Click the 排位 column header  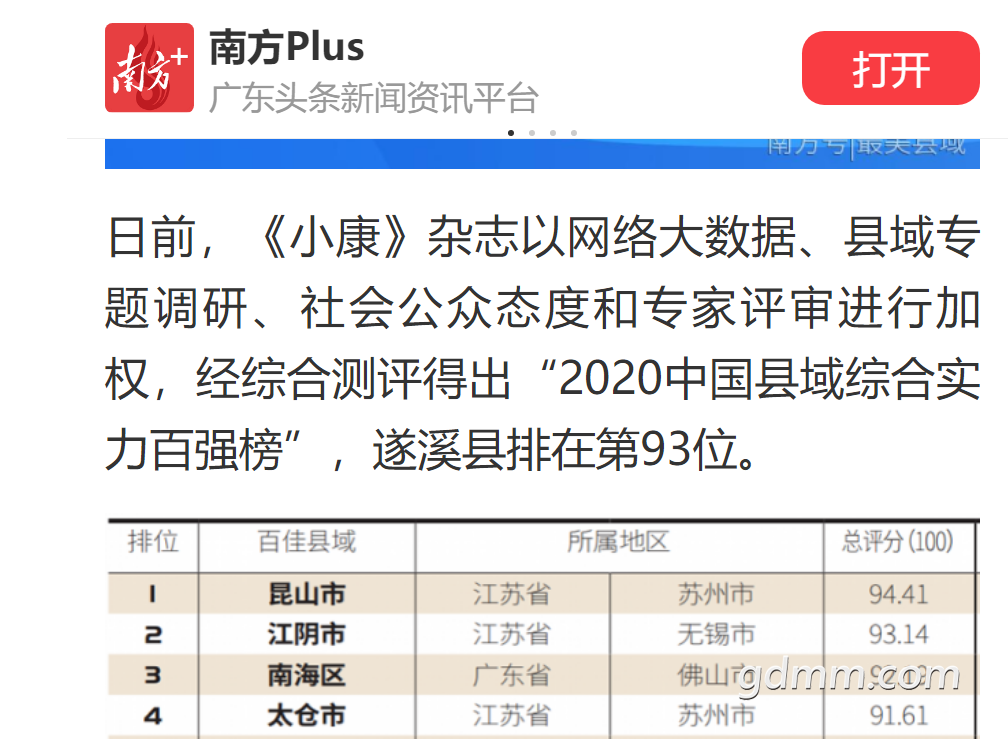click(153, 542)
